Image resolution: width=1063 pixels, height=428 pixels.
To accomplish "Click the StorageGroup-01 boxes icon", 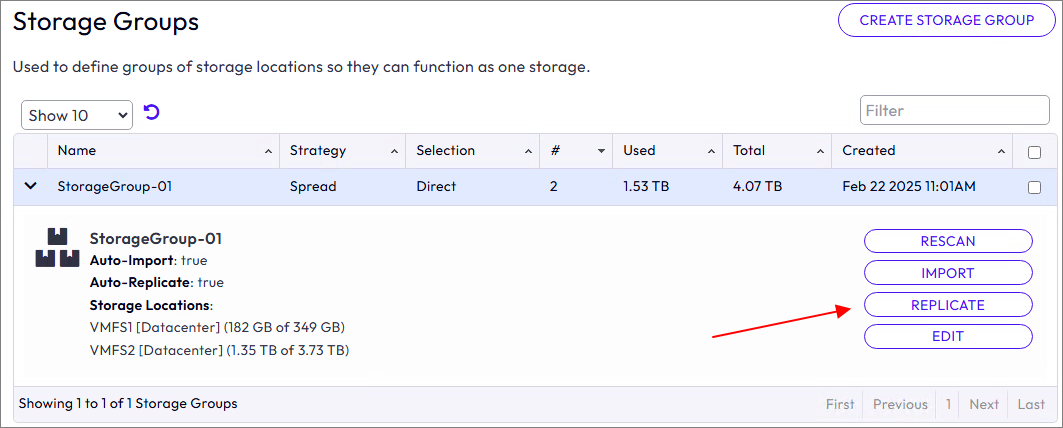I will (57, 248).
